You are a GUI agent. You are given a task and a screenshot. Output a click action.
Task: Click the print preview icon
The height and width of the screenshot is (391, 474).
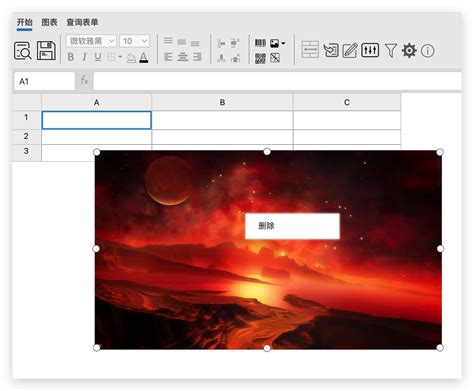point(23,51)
